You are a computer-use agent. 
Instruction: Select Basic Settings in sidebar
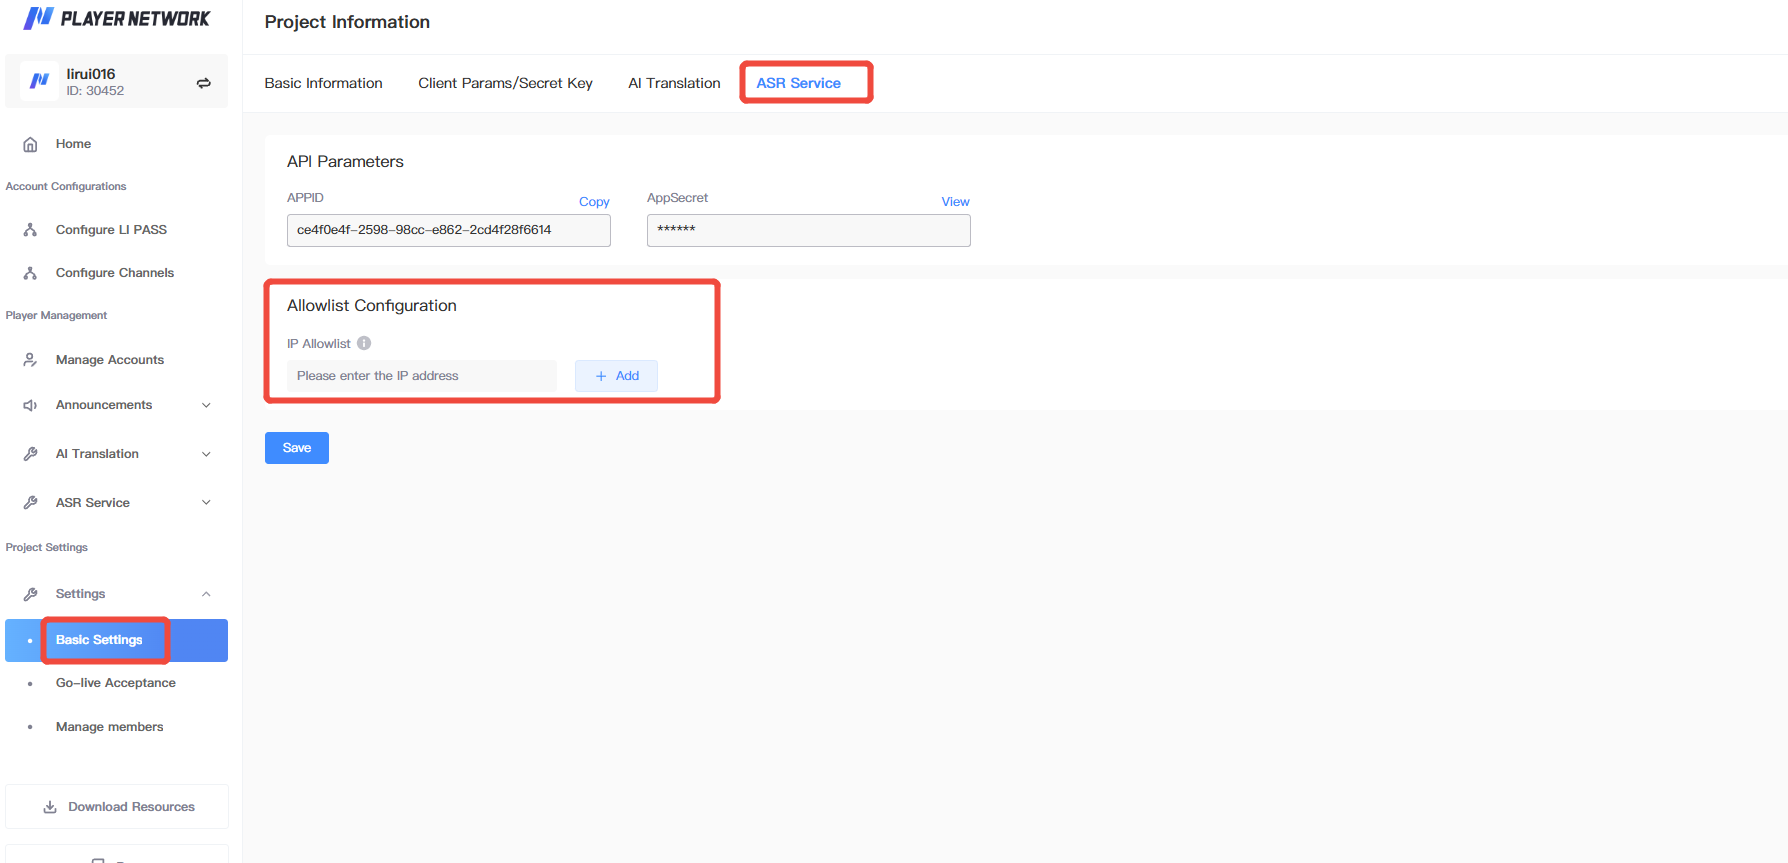(116, 640)
